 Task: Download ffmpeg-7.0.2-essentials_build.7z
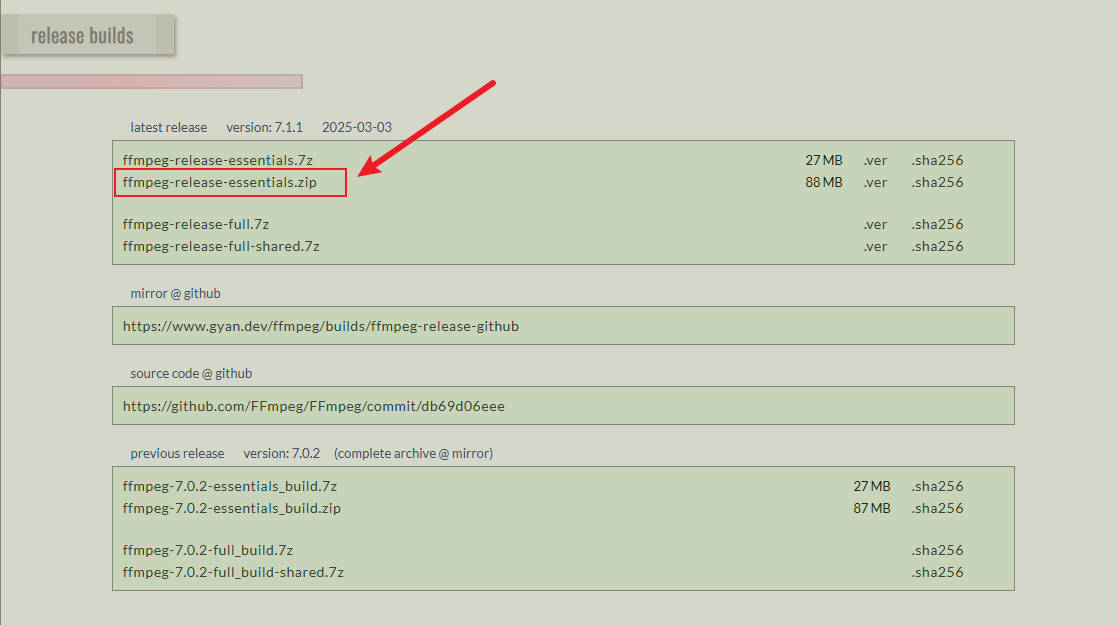pyautogui.click(x=230, y=486)
